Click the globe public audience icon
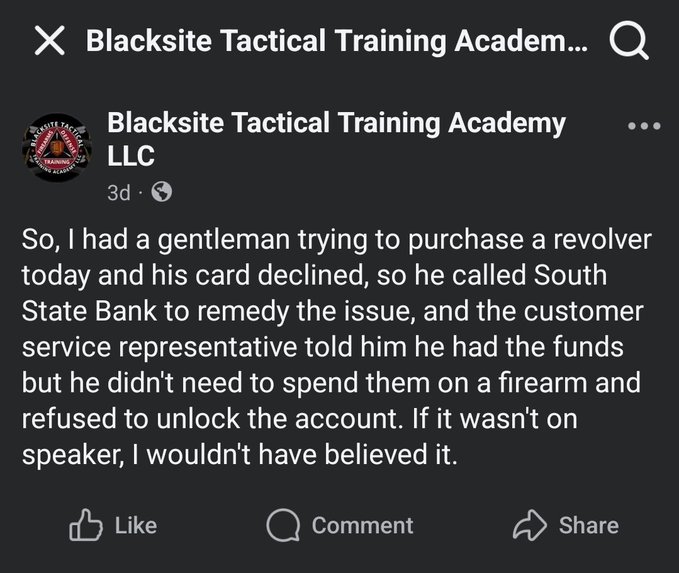 click(160, 193)
